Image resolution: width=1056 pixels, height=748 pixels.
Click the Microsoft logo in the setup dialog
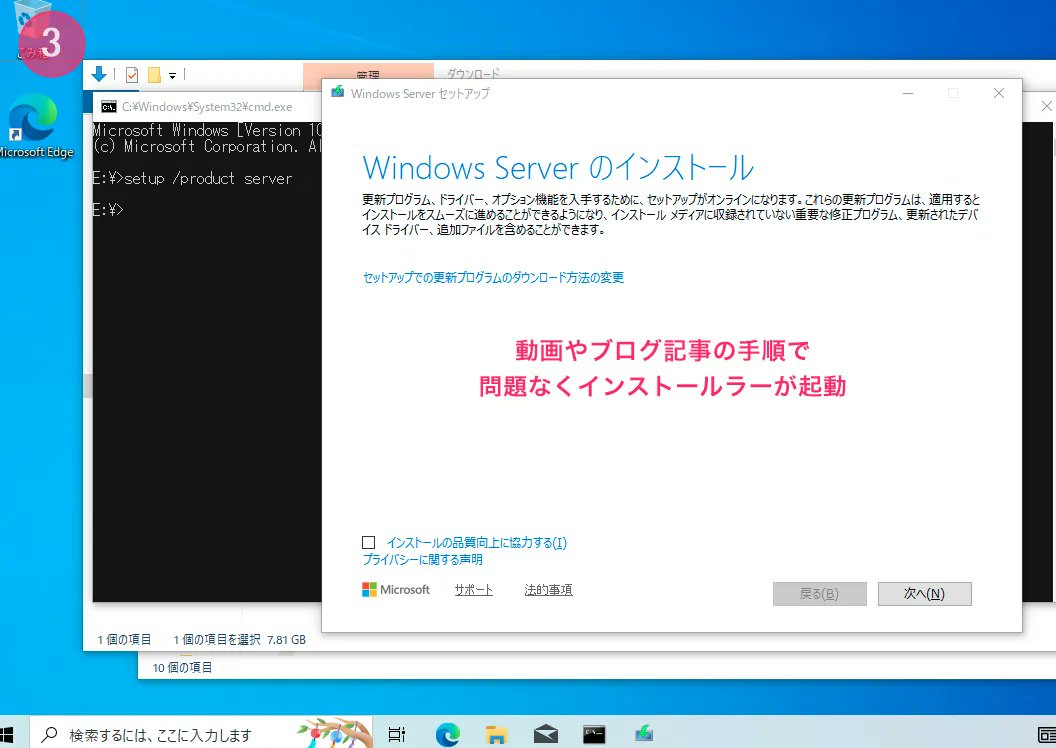coord(396,590)
